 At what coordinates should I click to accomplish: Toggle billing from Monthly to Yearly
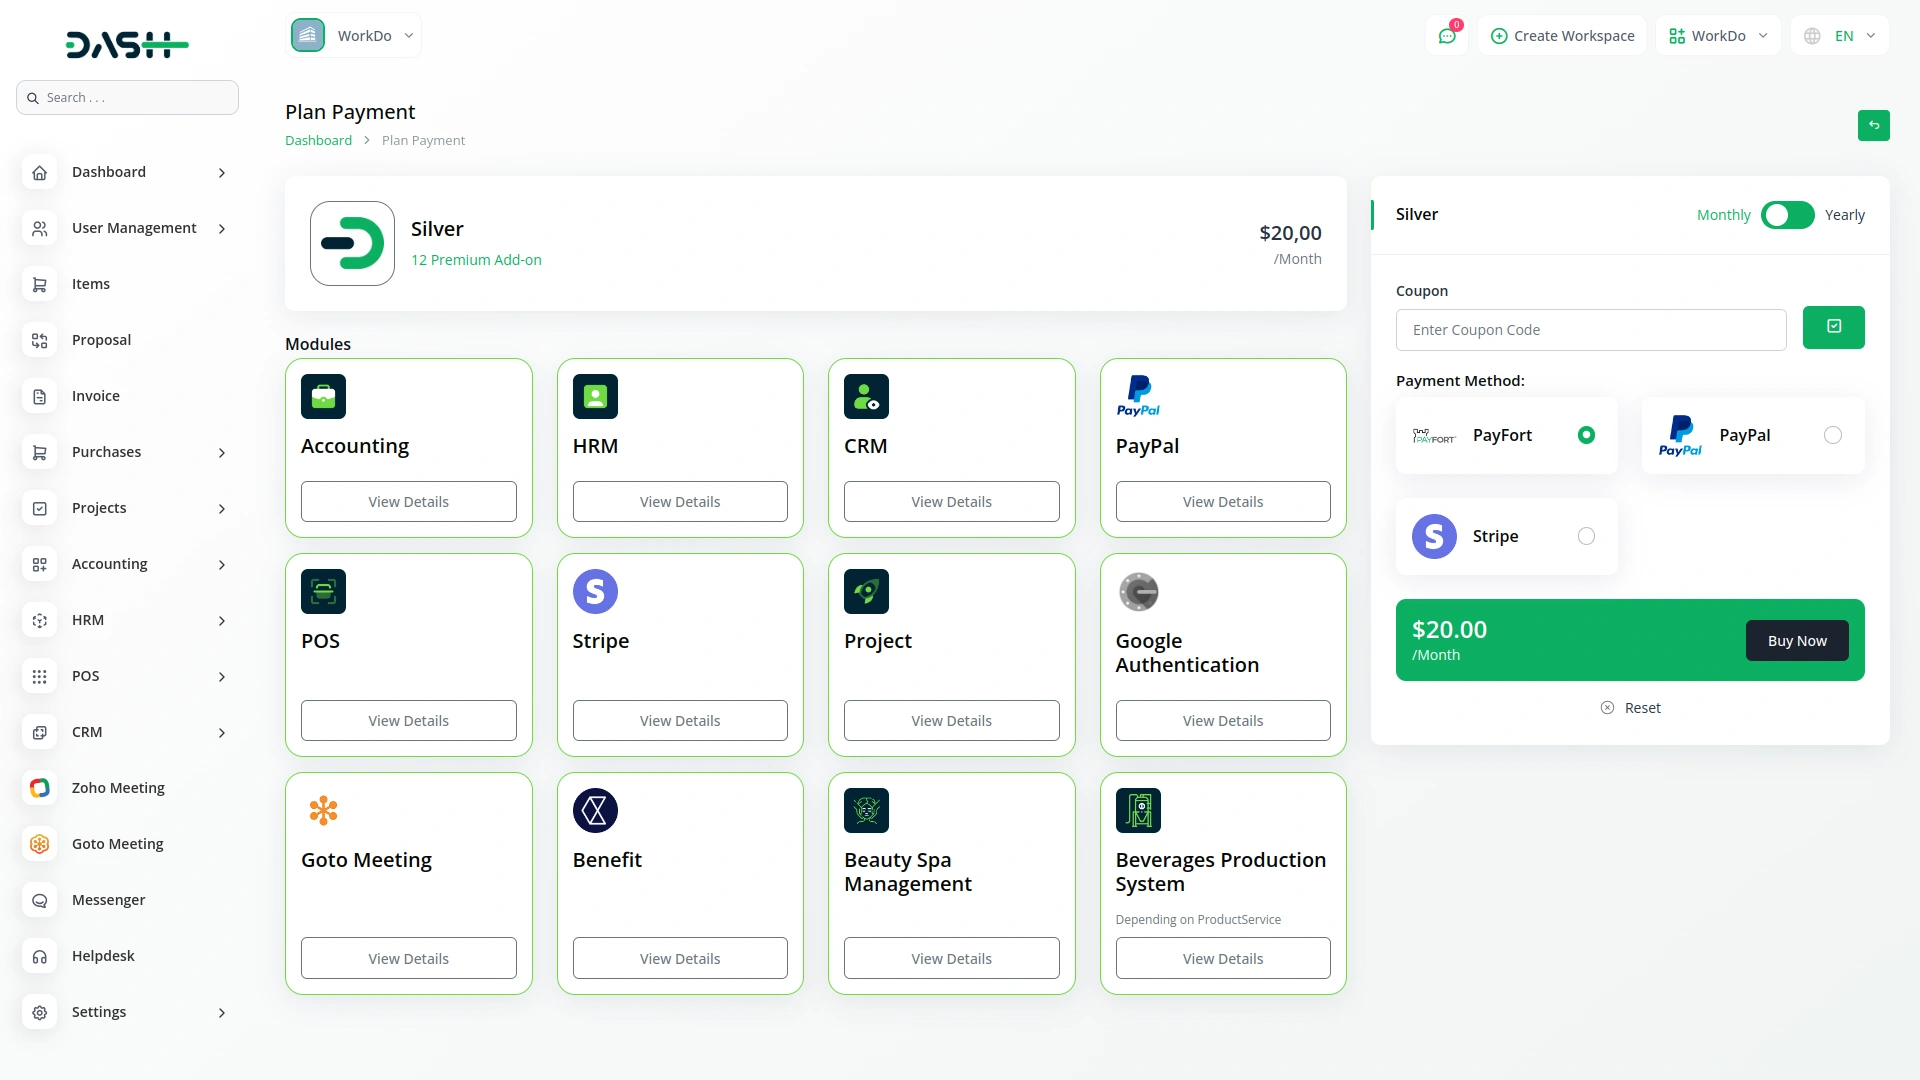point(1787,215)
